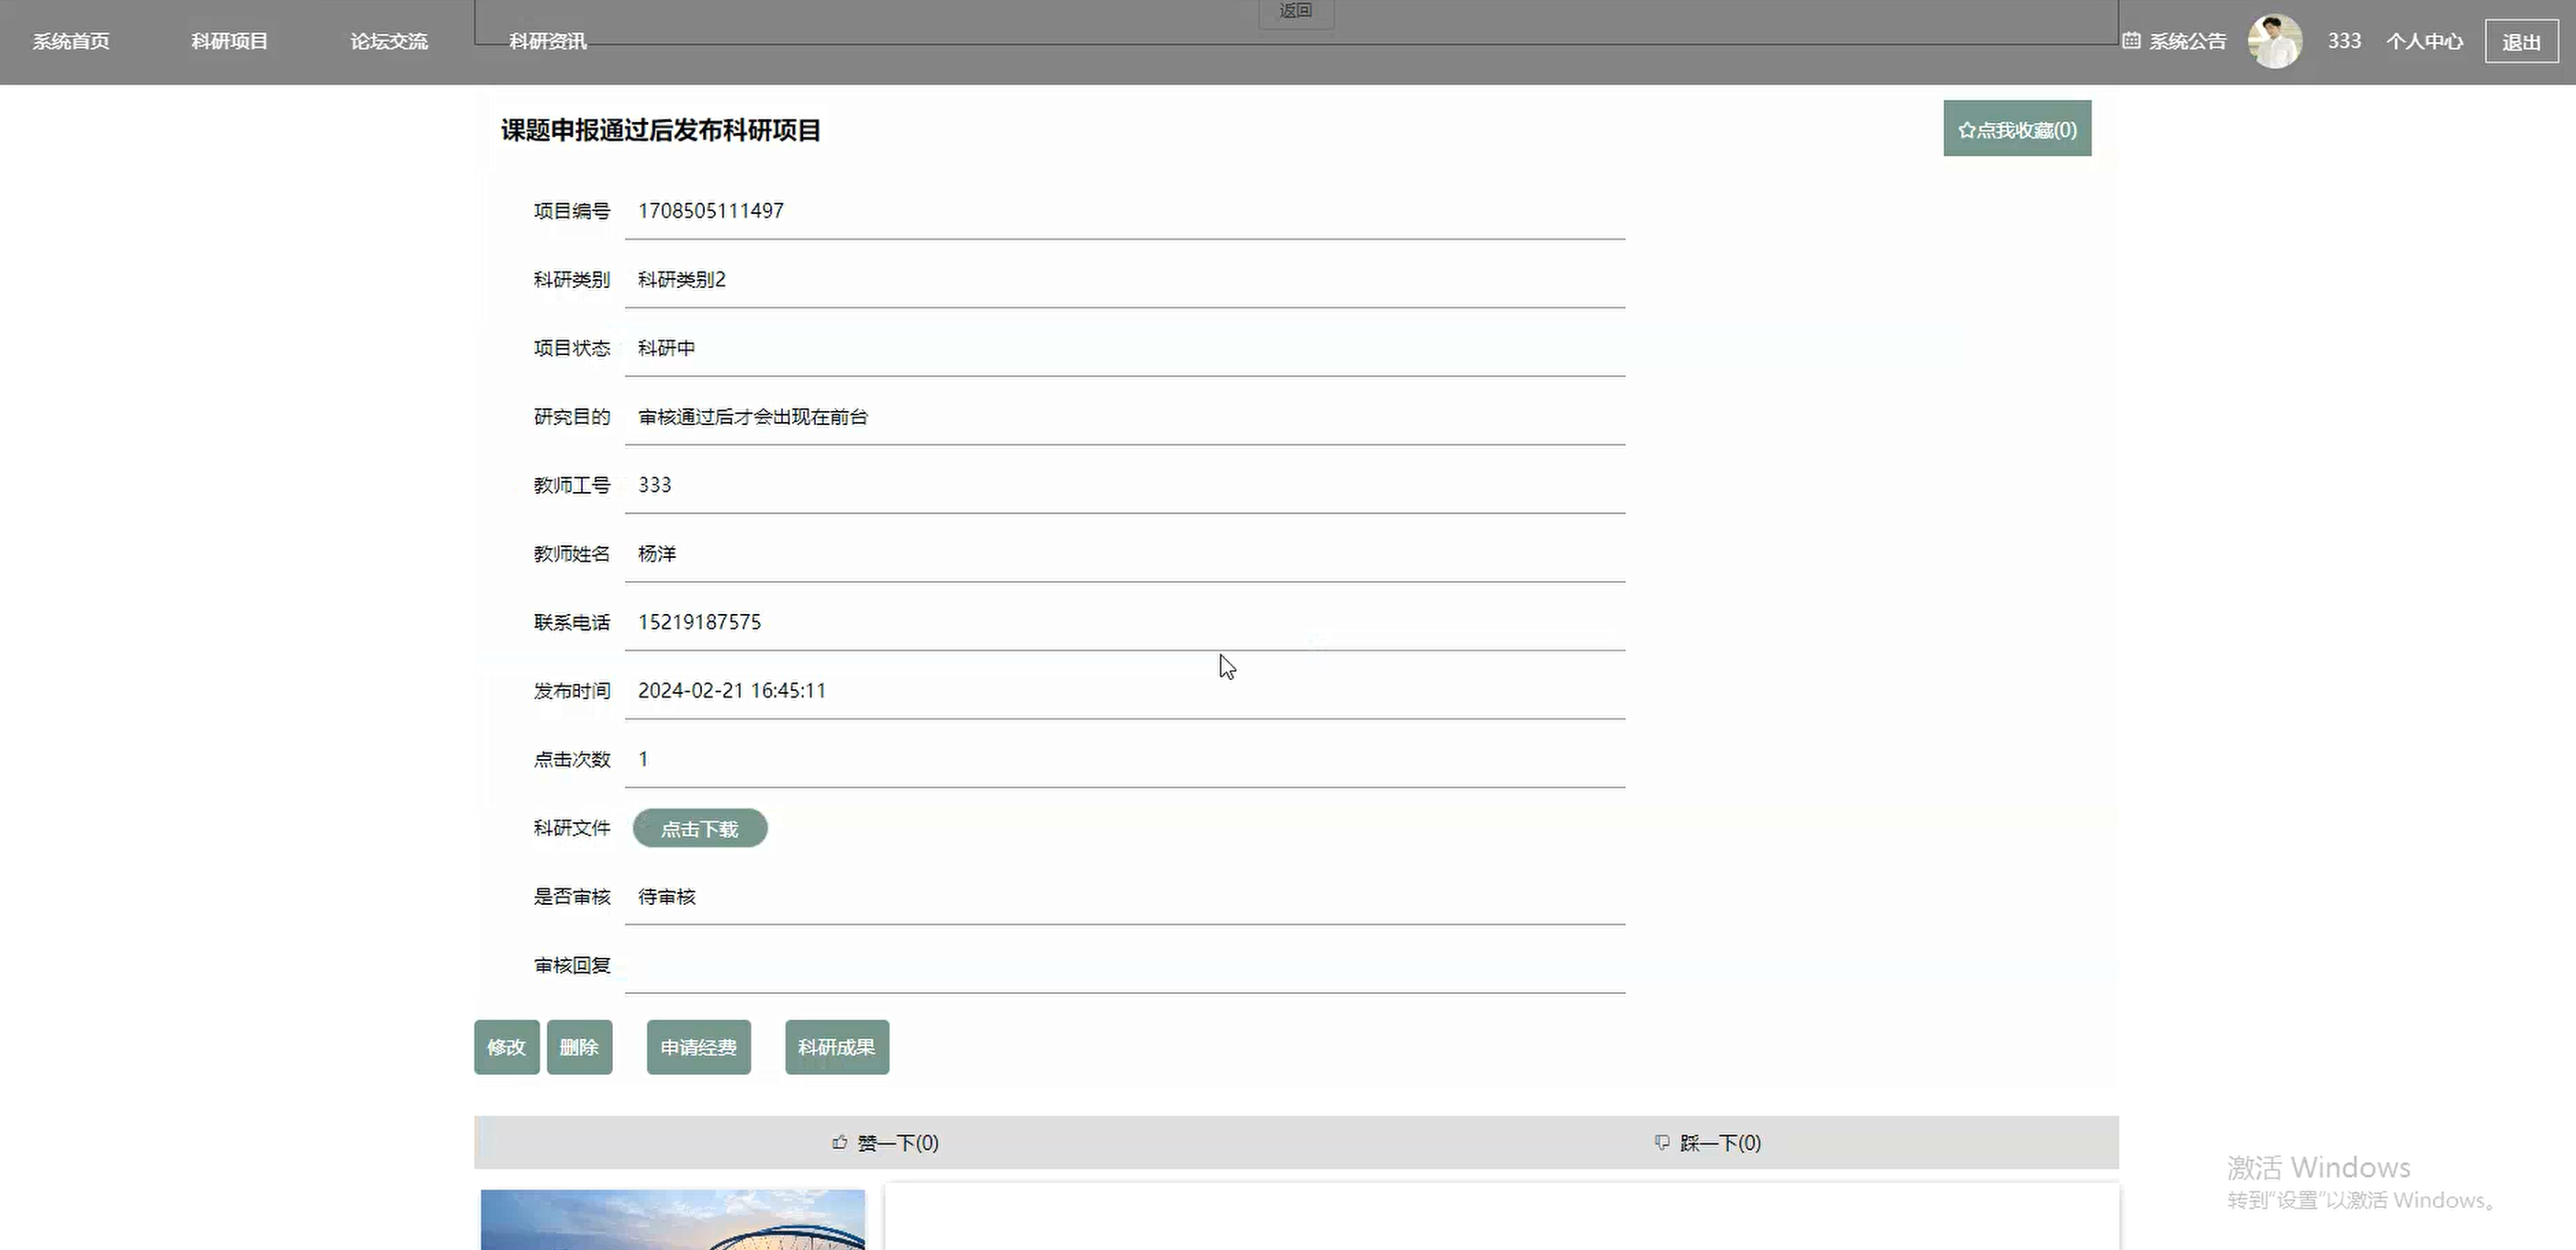Screen dimensions: 2576x1250
Task: Favorite the project with 点我收藏(0)
Action: coord(2017,128)
